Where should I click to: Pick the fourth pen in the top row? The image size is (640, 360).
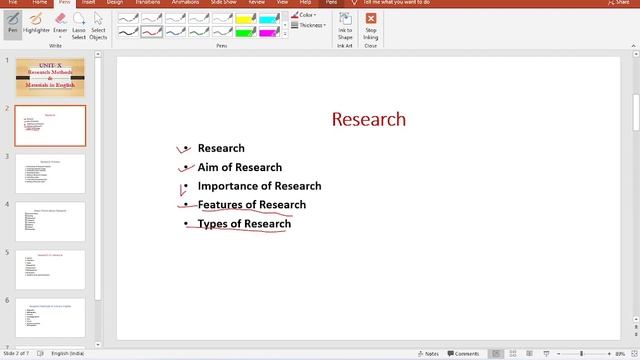click(x=199, y=18)
